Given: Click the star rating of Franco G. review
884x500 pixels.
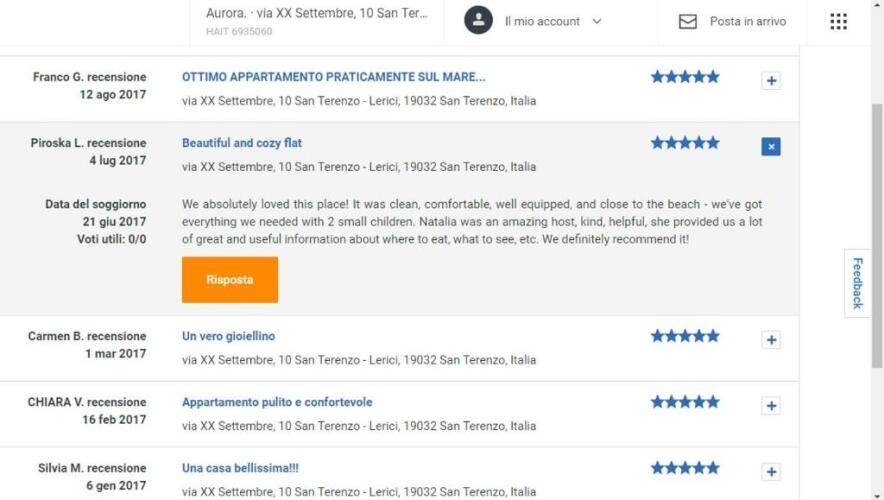Looking at the screenshot, I should [x=685, y=77].
